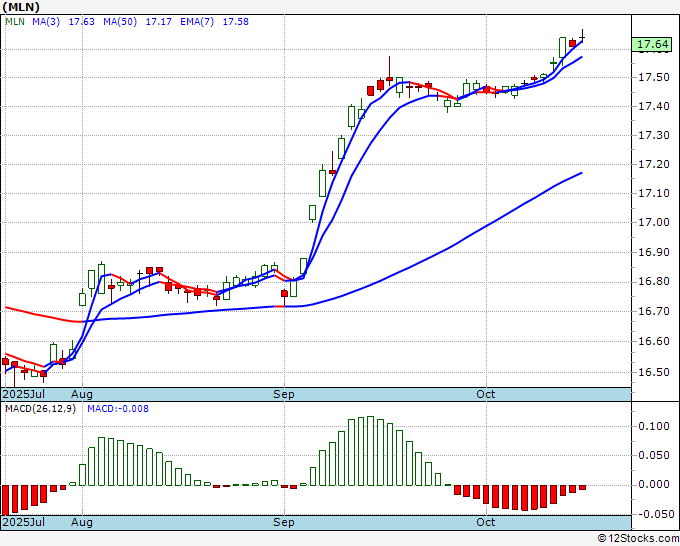
Task: Click the 16.90 price axis label
Action: point(654,252)
